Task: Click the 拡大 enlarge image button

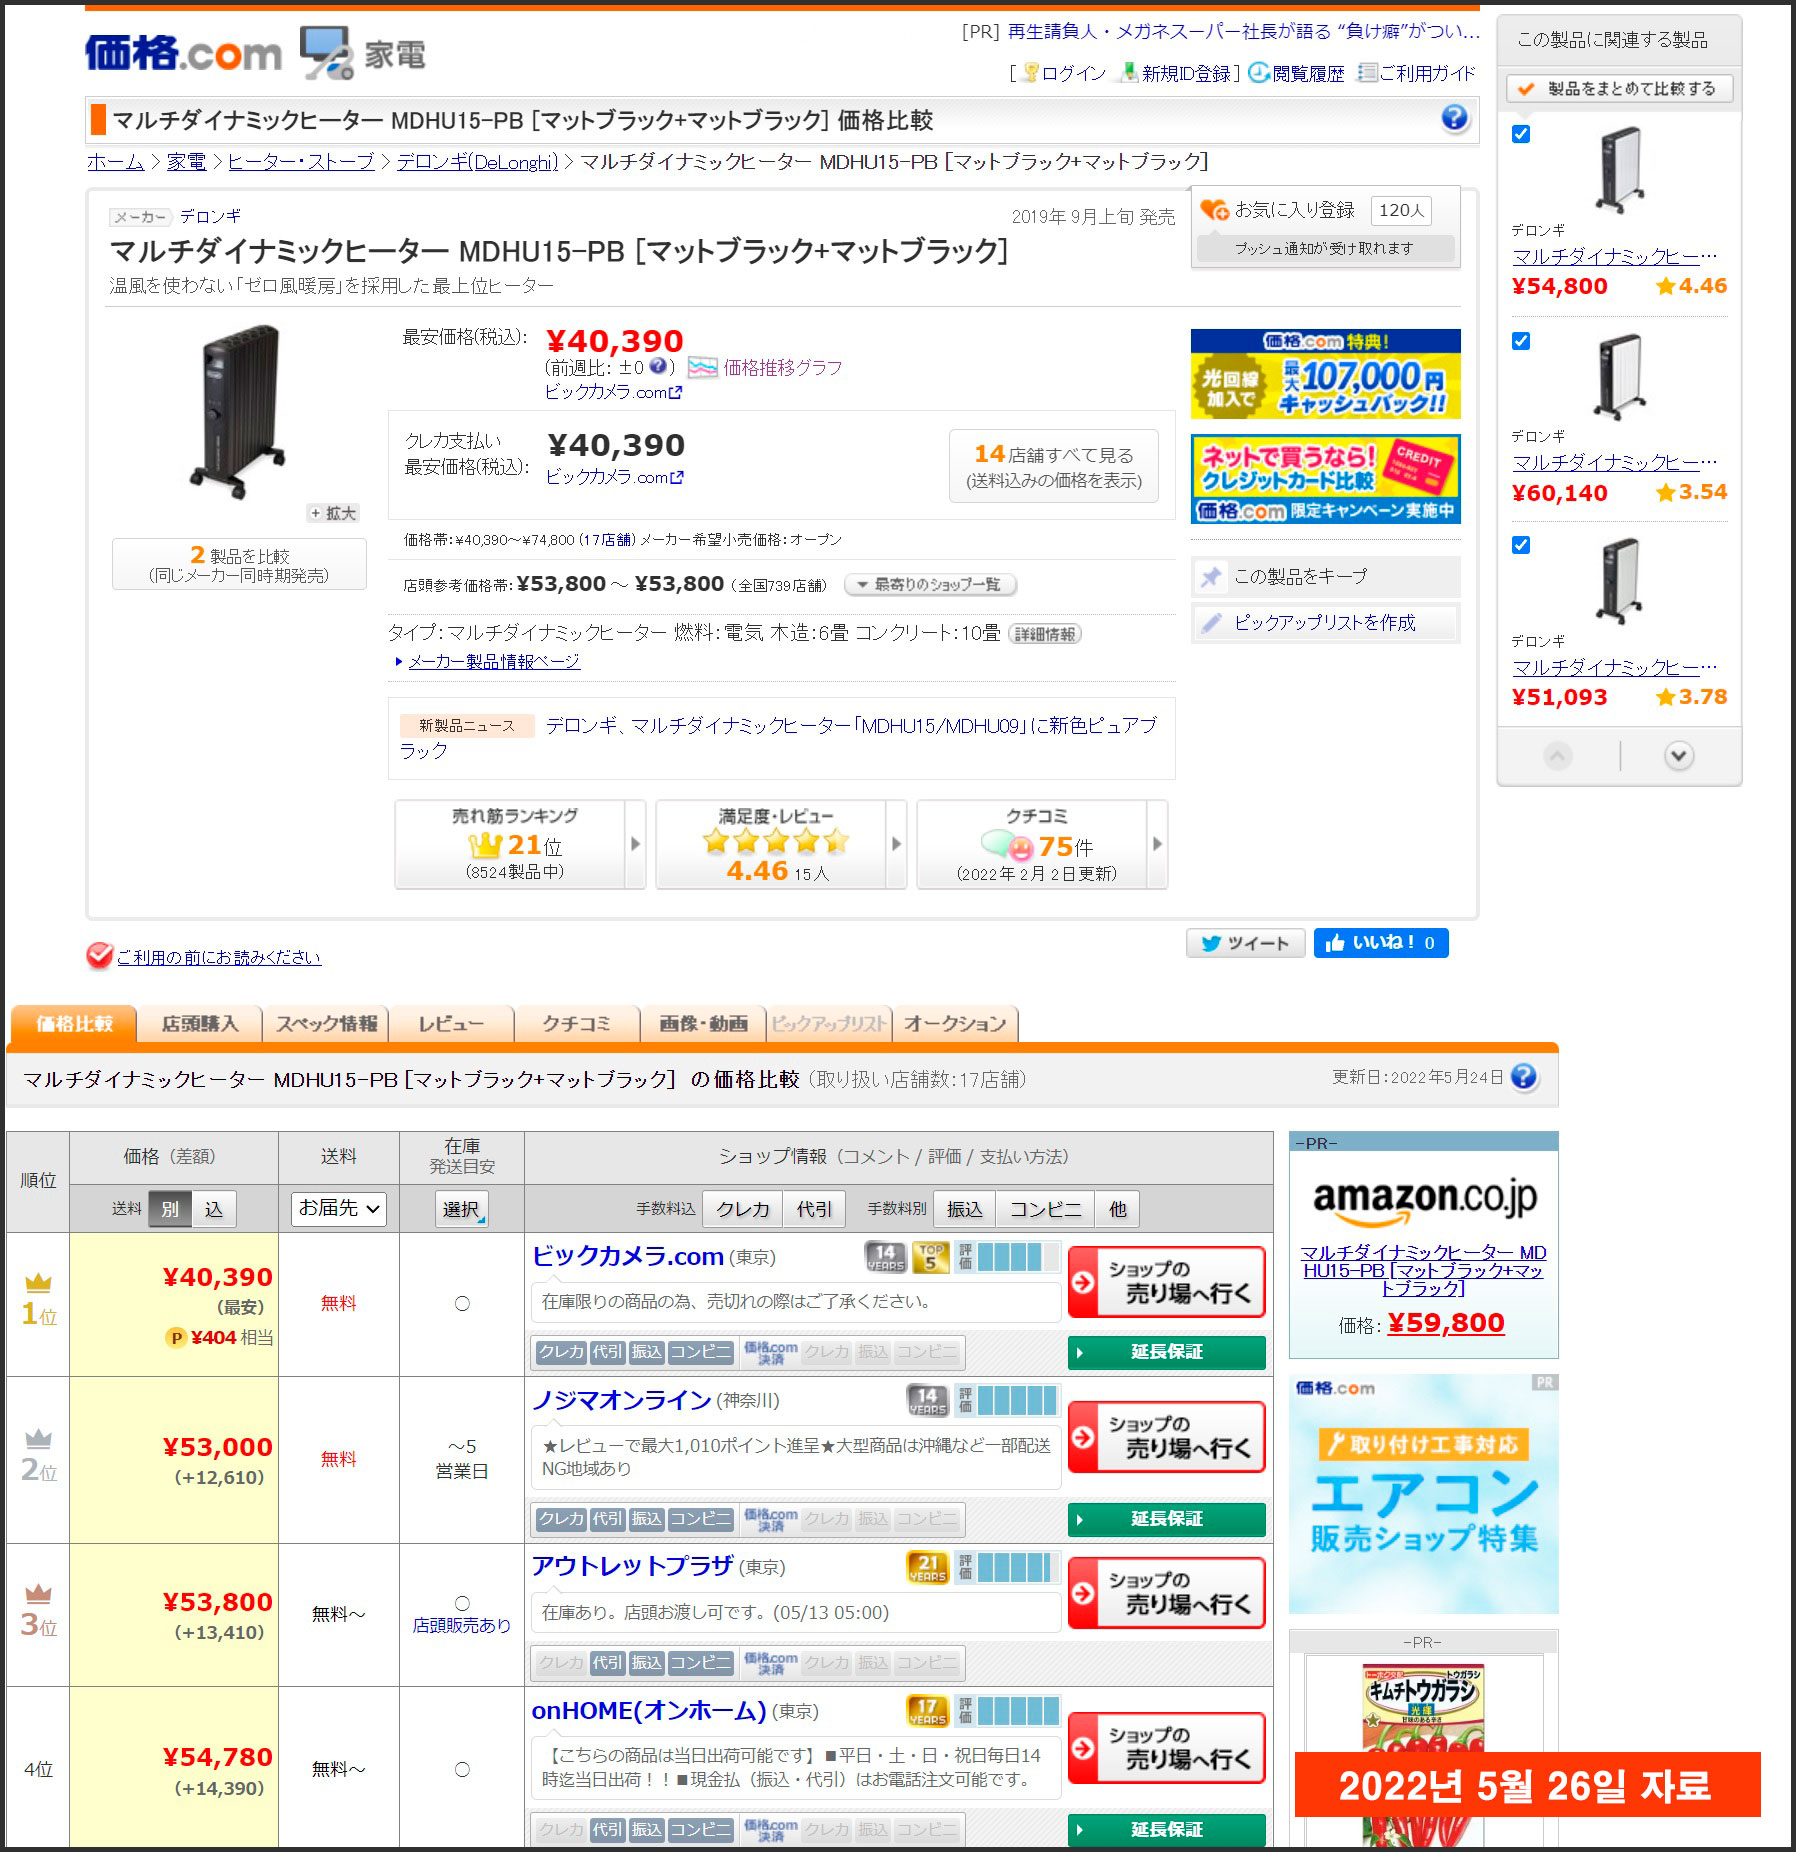Action: point(333,513)
